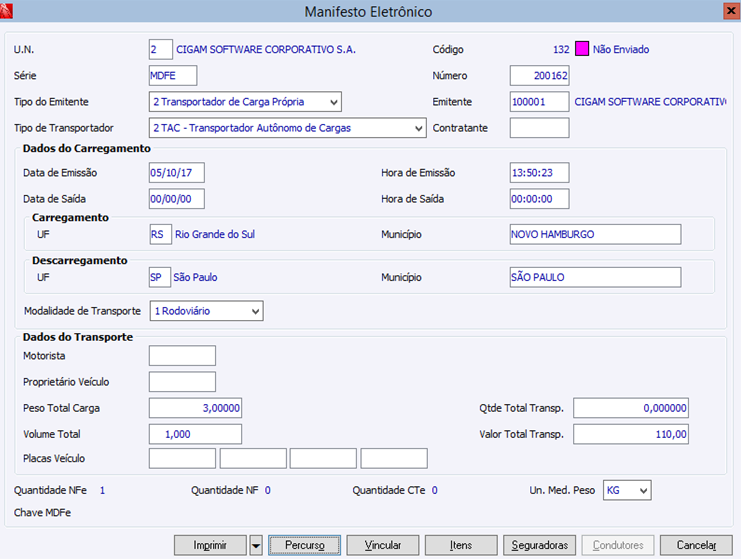Select the Data de Saída field
The width and height of the screenshot is (741, 559).
177,199
